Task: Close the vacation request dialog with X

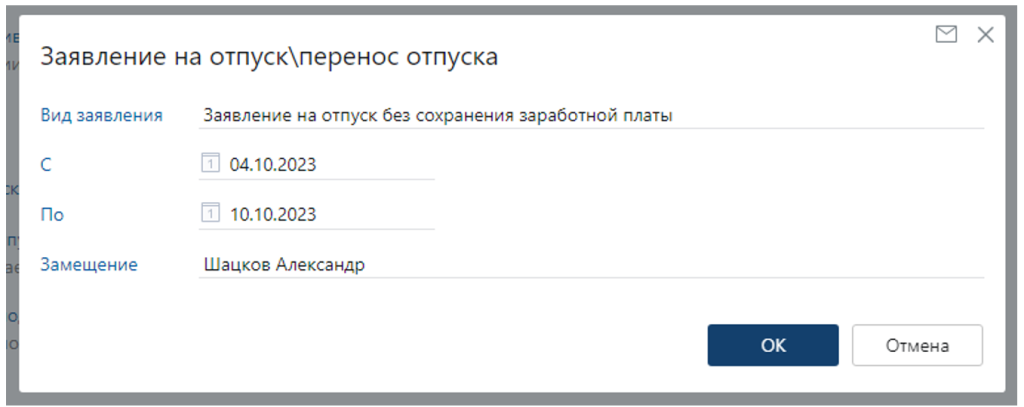Action: pos(985,35)
